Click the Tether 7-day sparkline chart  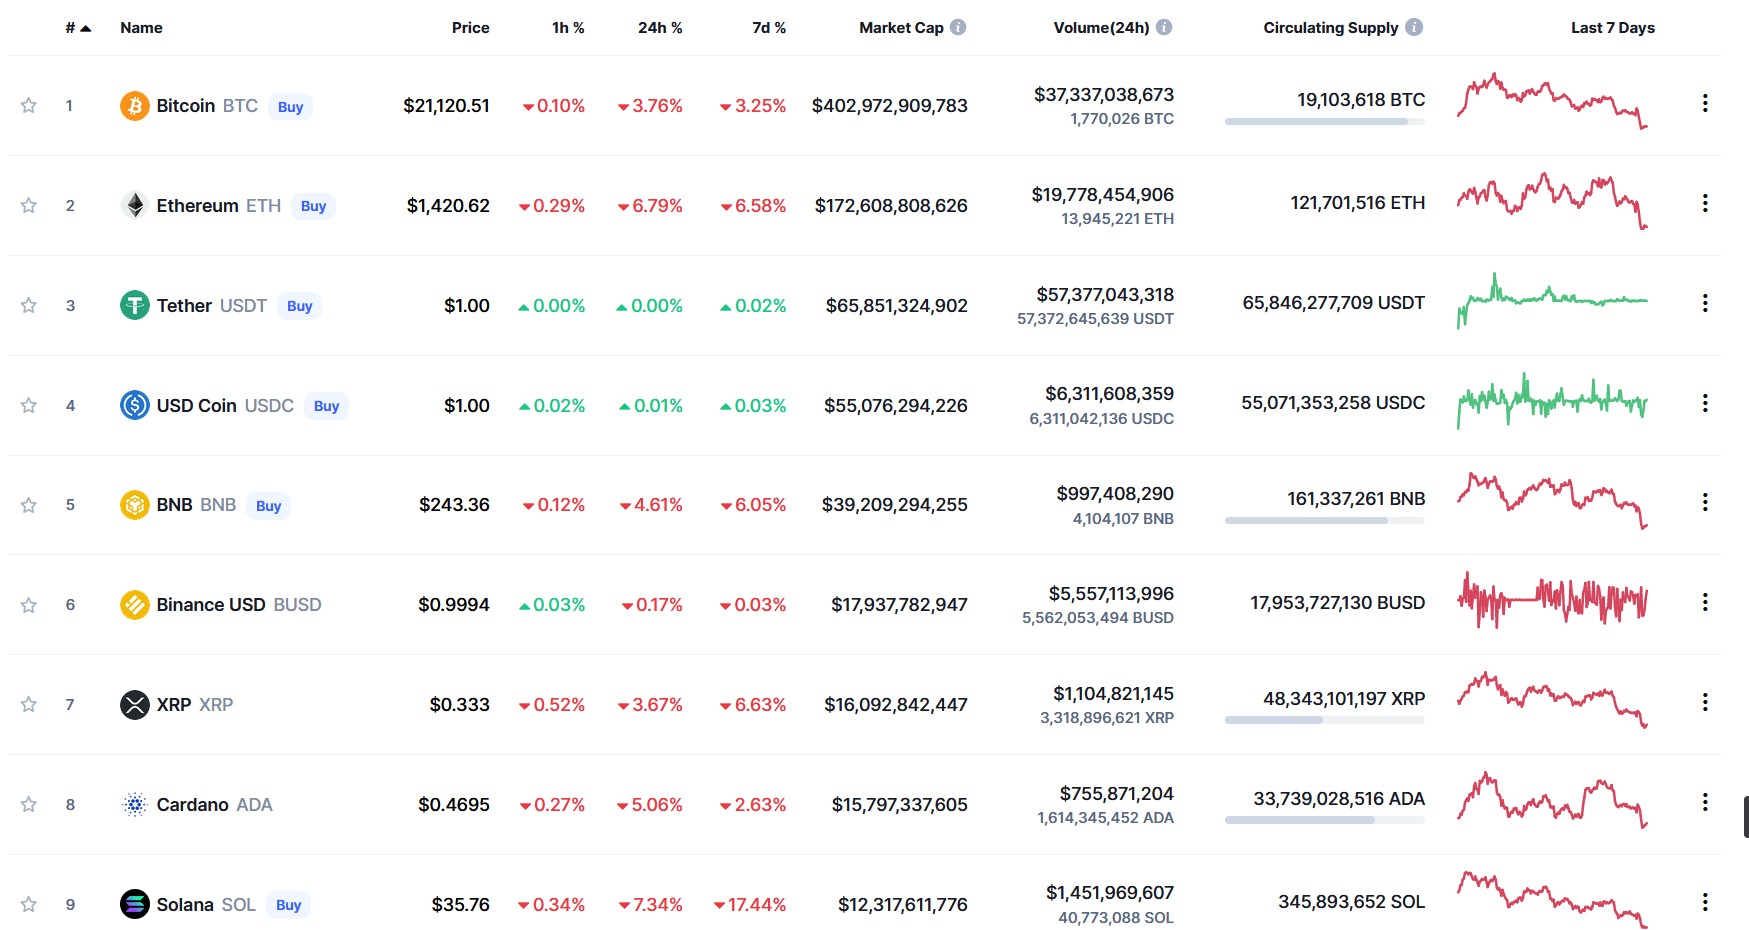(1552, 301)
